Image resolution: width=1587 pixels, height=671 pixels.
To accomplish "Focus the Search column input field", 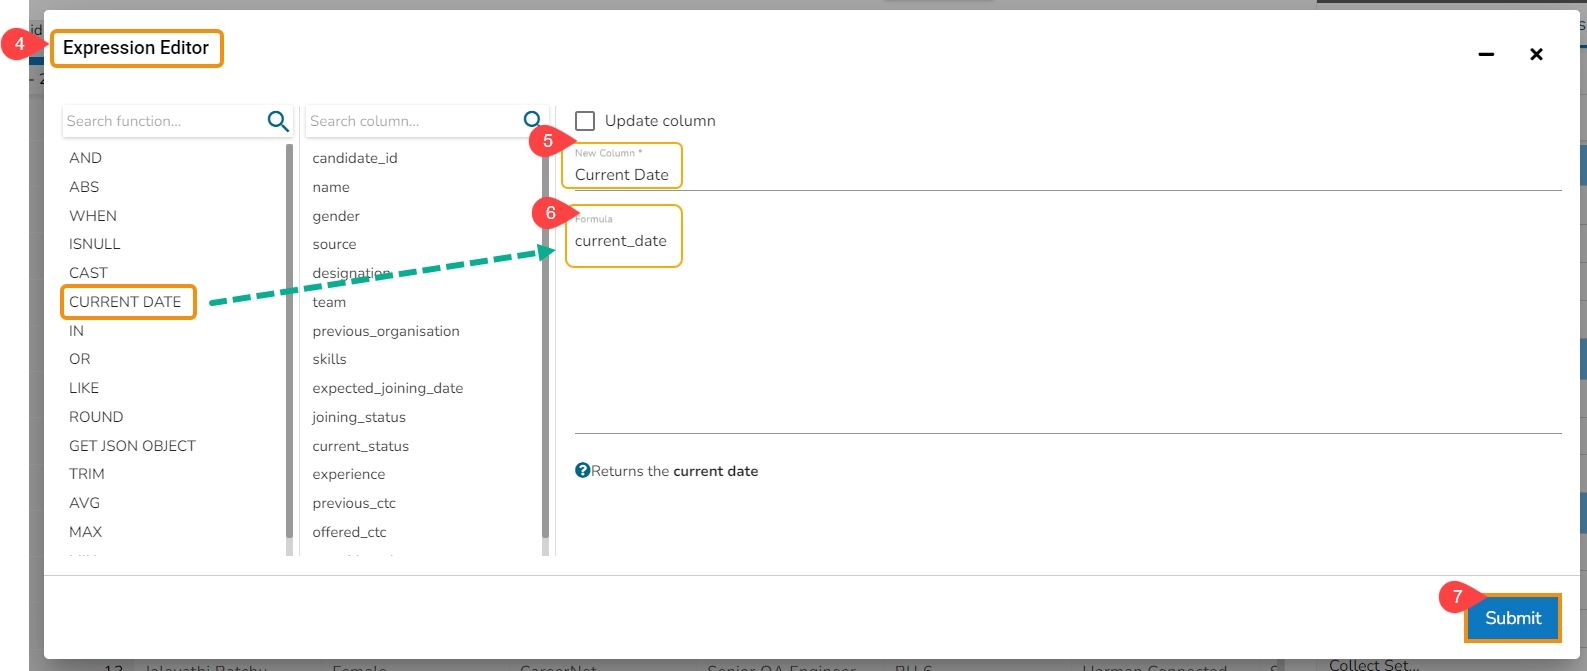I will tap(412, 121).
